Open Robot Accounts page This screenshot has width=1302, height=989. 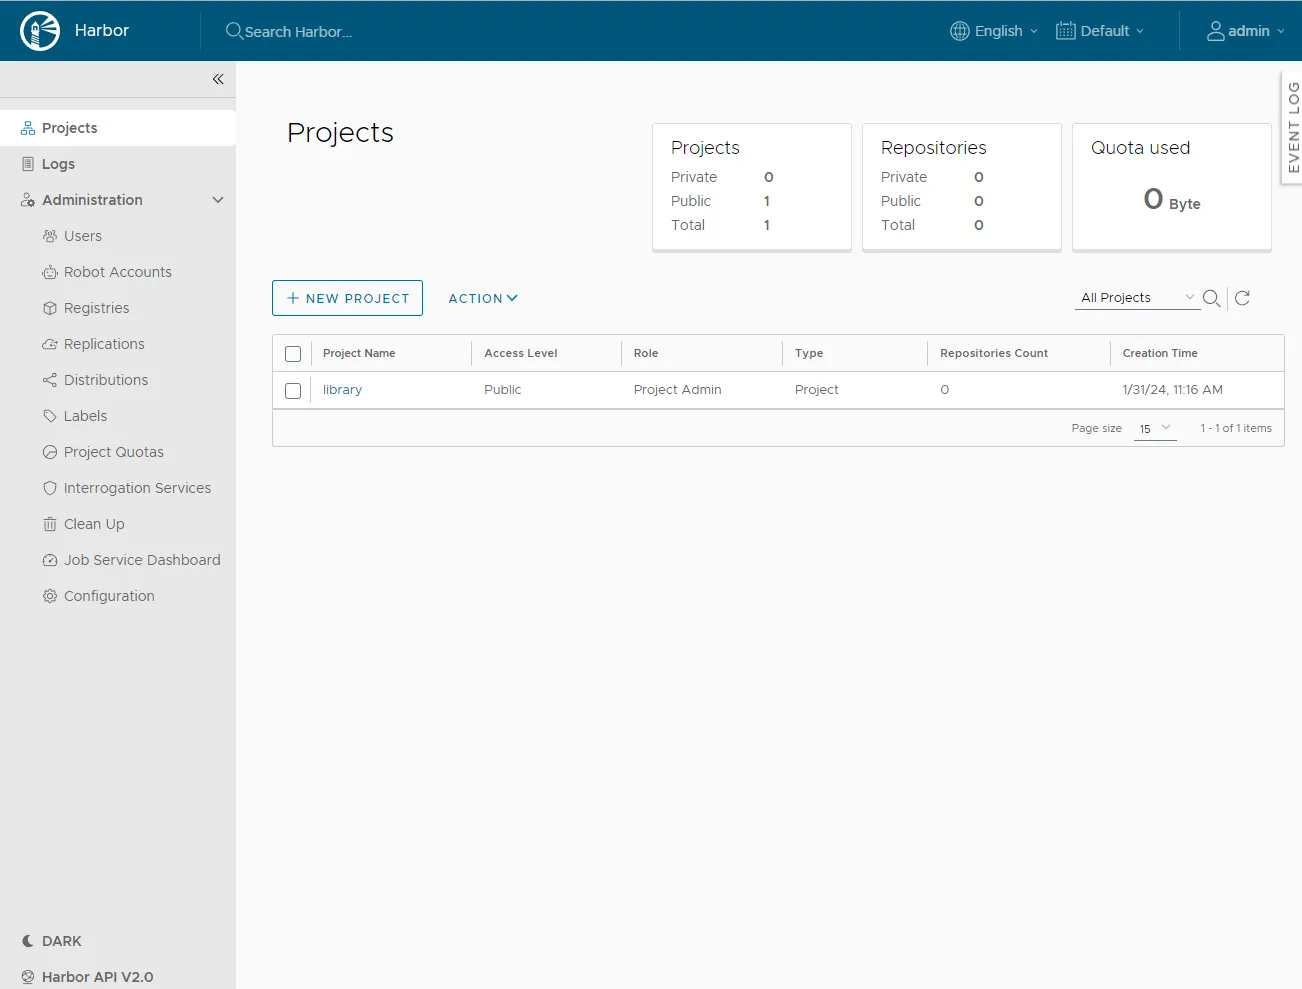click(x=118, y=272)
